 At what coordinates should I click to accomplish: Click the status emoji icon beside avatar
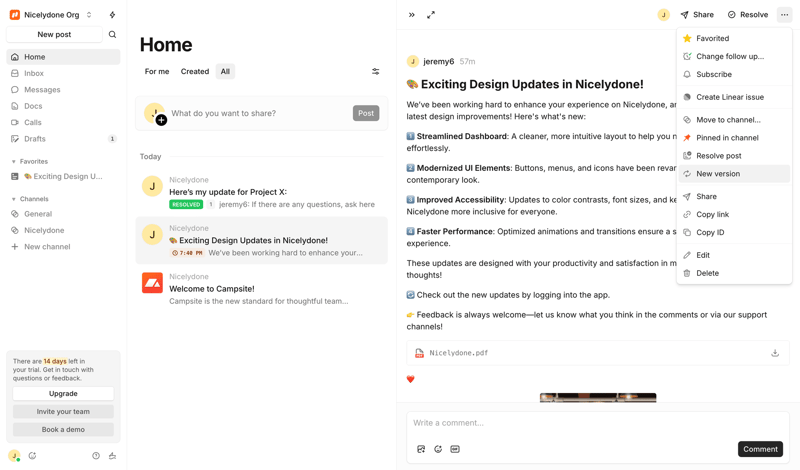coord(32,456)
